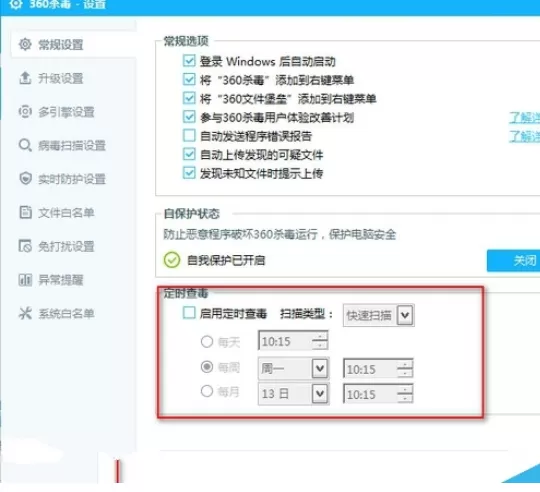Open the 常规设置 section

point(73,44)
